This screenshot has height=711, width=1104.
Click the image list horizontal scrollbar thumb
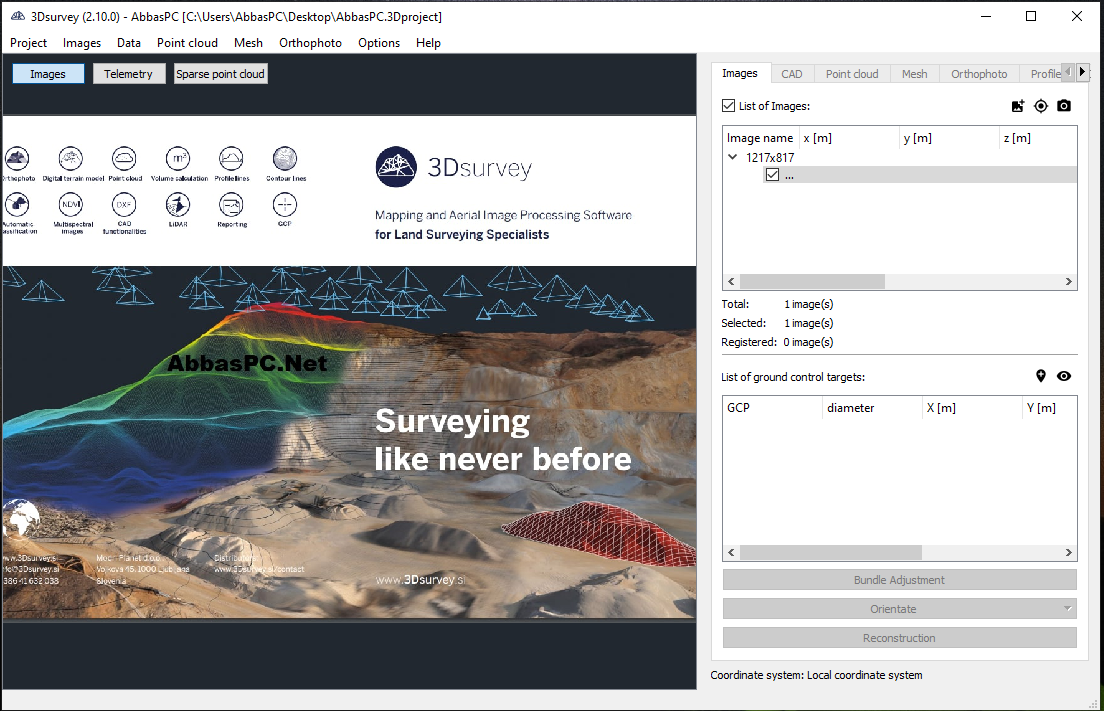pos(812,282)
